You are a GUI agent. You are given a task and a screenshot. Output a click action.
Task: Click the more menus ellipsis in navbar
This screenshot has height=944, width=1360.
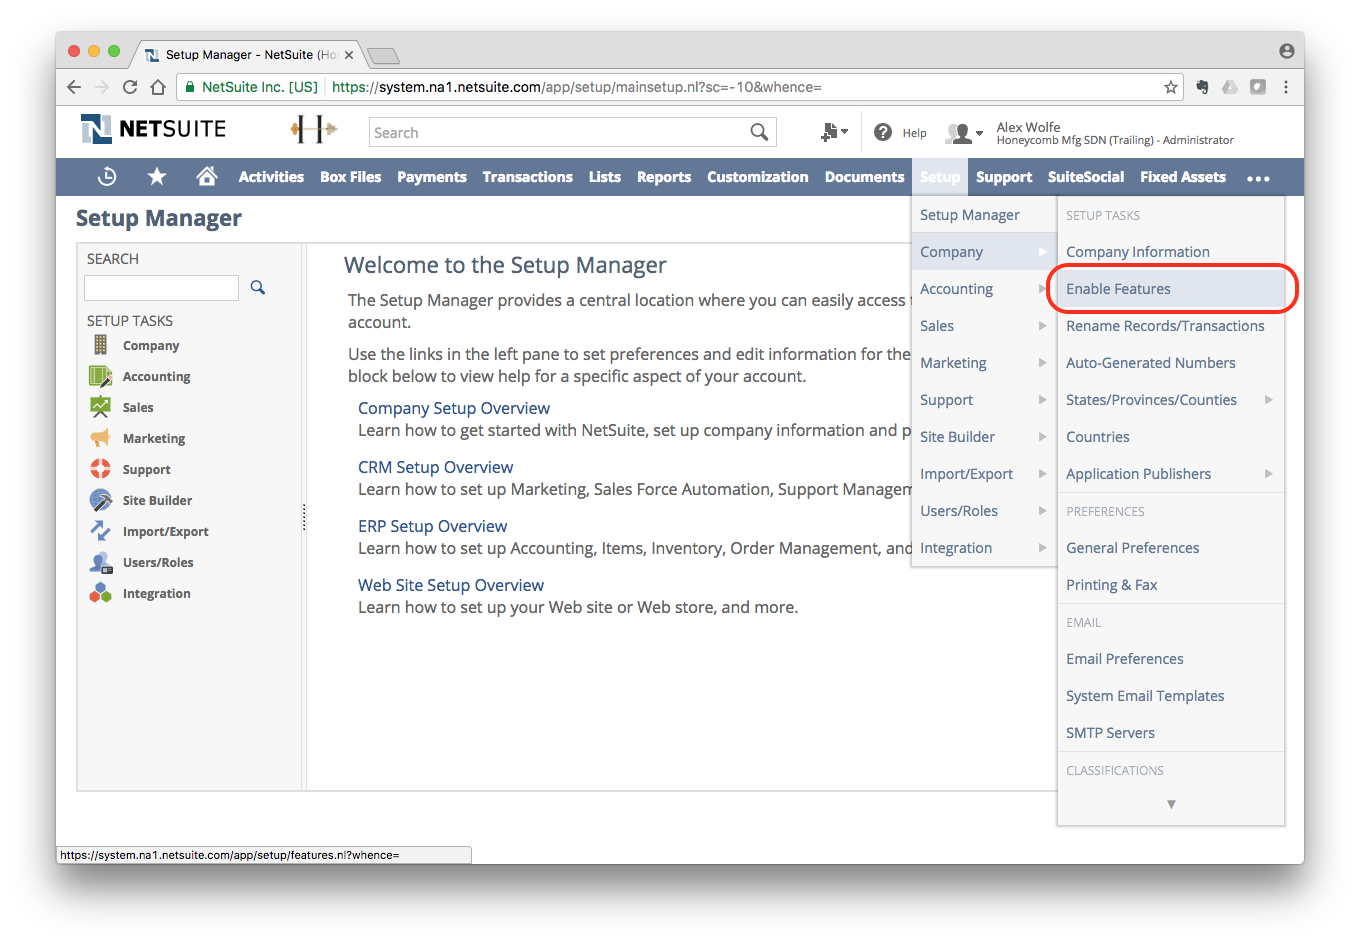[x=1258, y=178]
